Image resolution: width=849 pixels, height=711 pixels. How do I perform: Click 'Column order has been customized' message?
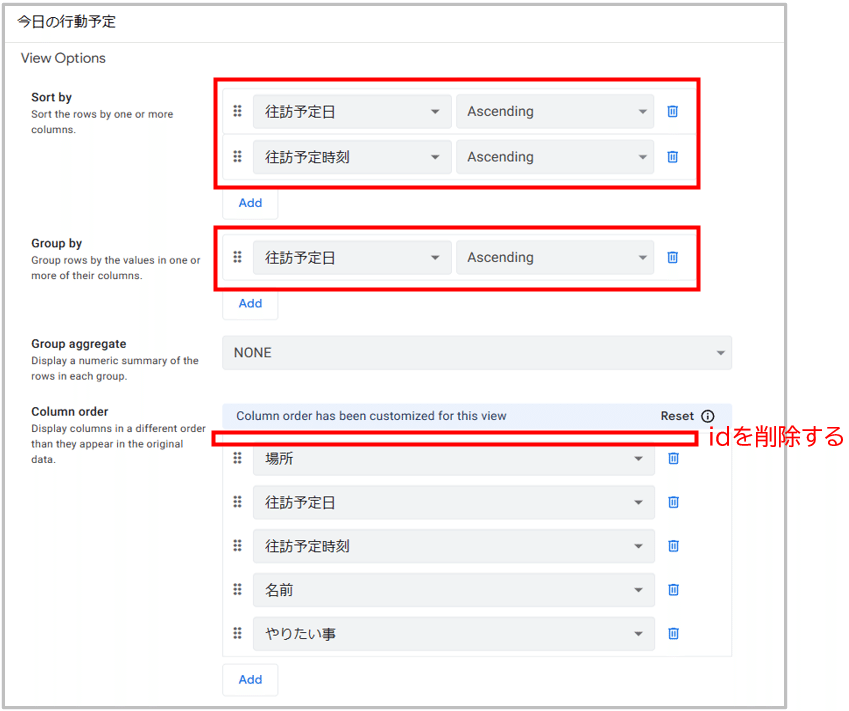pos(371,416)
